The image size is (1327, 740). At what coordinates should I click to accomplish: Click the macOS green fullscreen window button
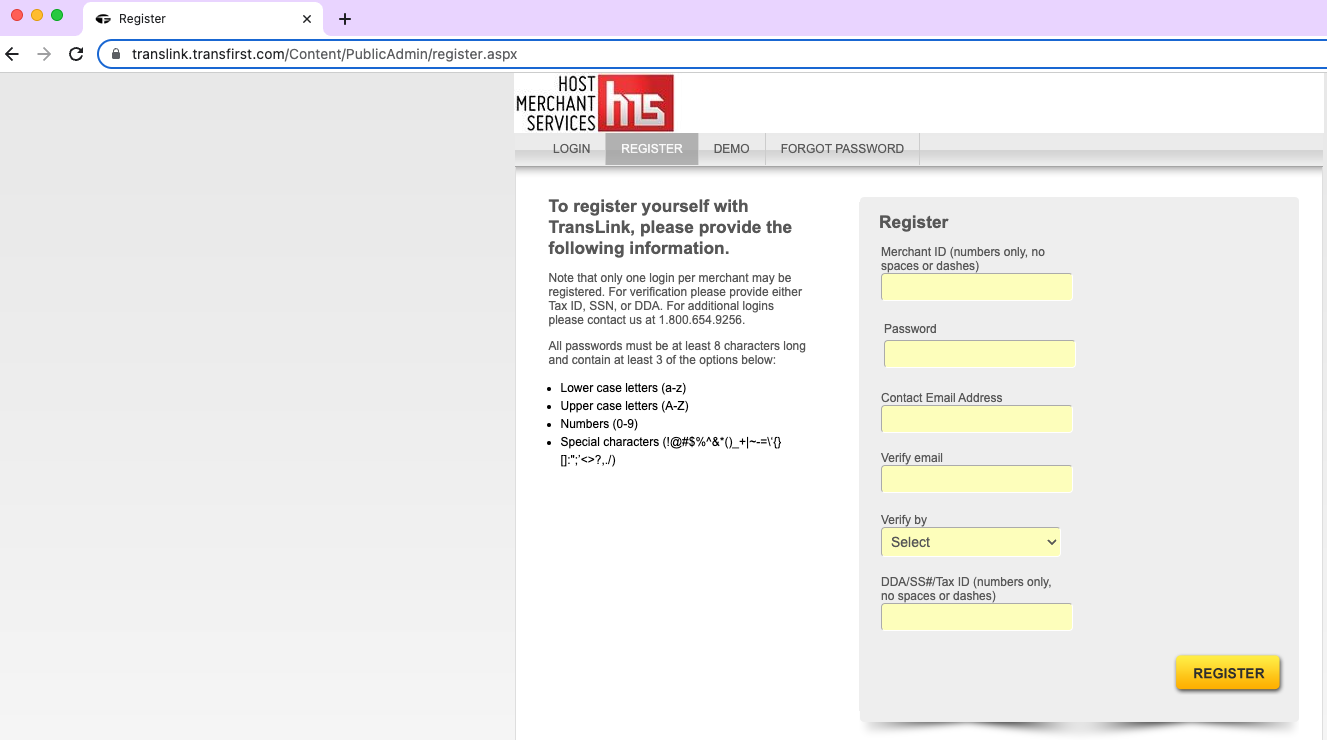click(57, 15)
